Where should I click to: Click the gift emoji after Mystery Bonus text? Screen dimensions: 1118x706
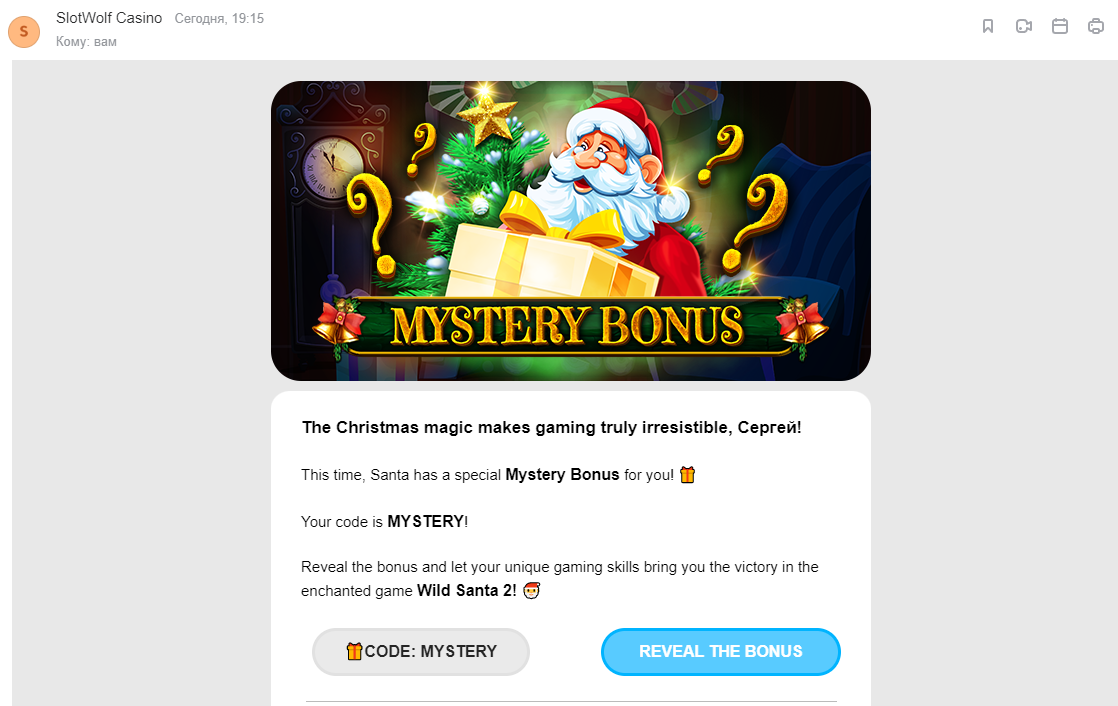click(x=687, y=474)
